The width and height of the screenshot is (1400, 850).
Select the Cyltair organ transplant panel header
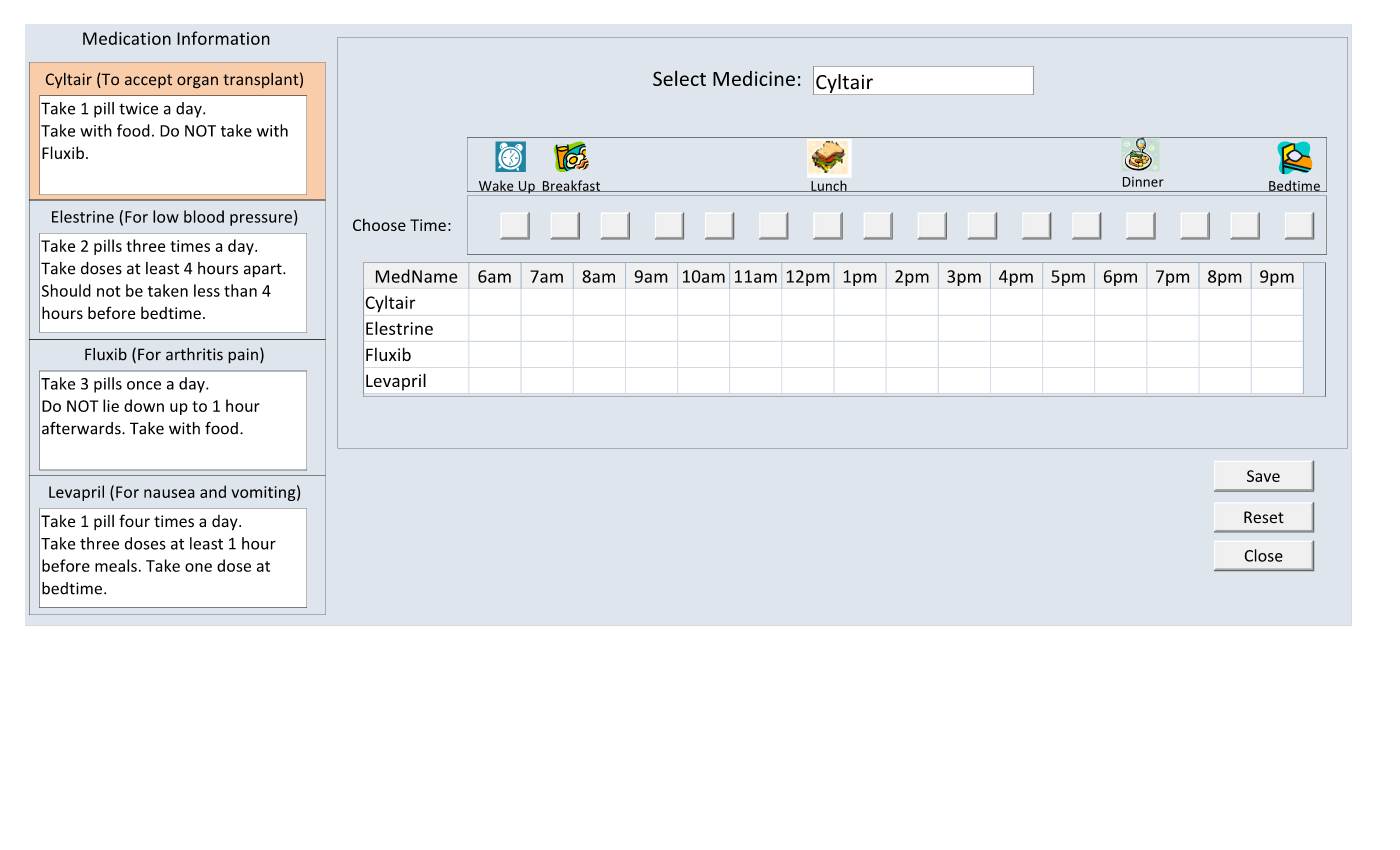(175, 79)
